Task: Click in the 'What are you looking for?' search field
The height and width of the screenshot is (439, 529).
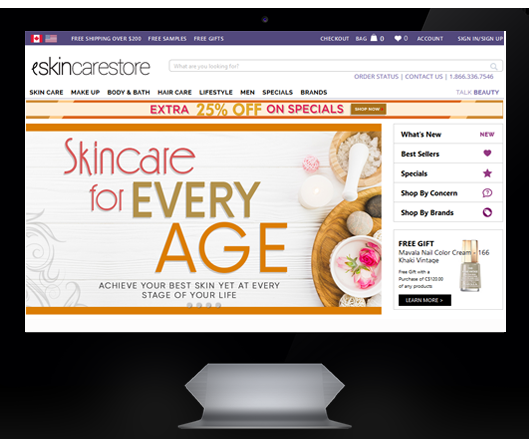Action: coord(336,66)
